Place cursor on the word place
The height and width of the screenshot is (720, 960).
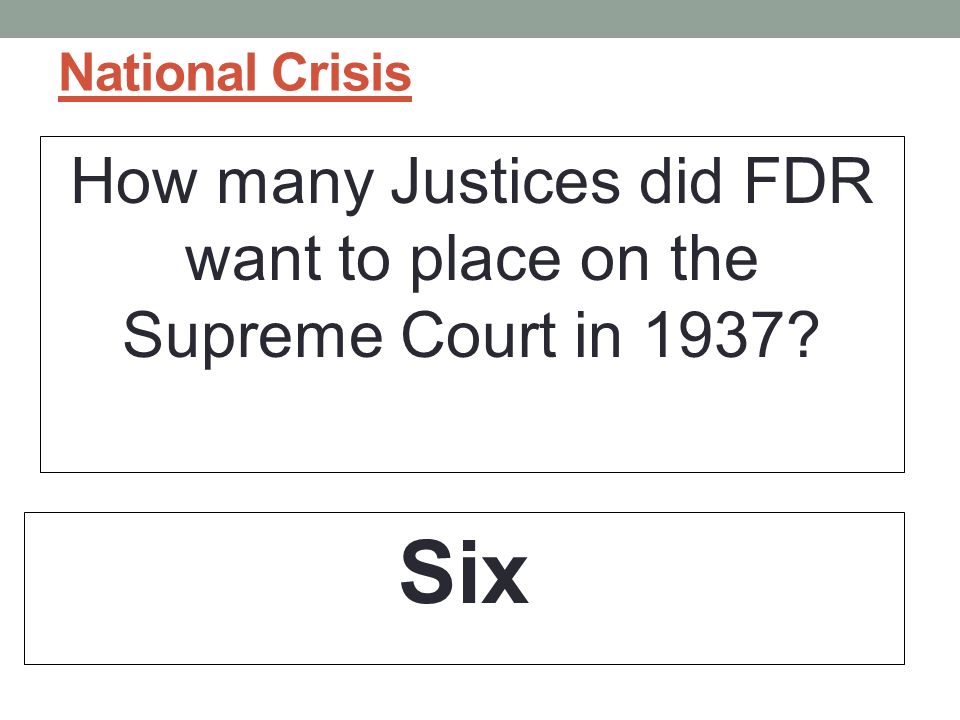coord(486,261)
